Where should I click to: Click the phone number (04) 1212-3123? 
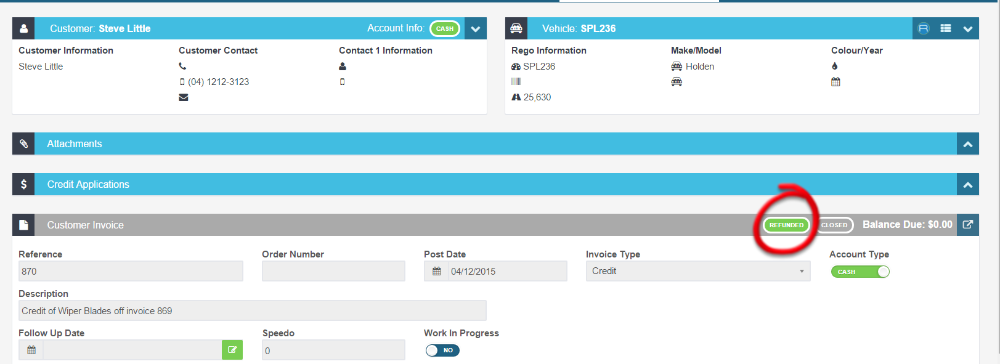coord(218,82)
